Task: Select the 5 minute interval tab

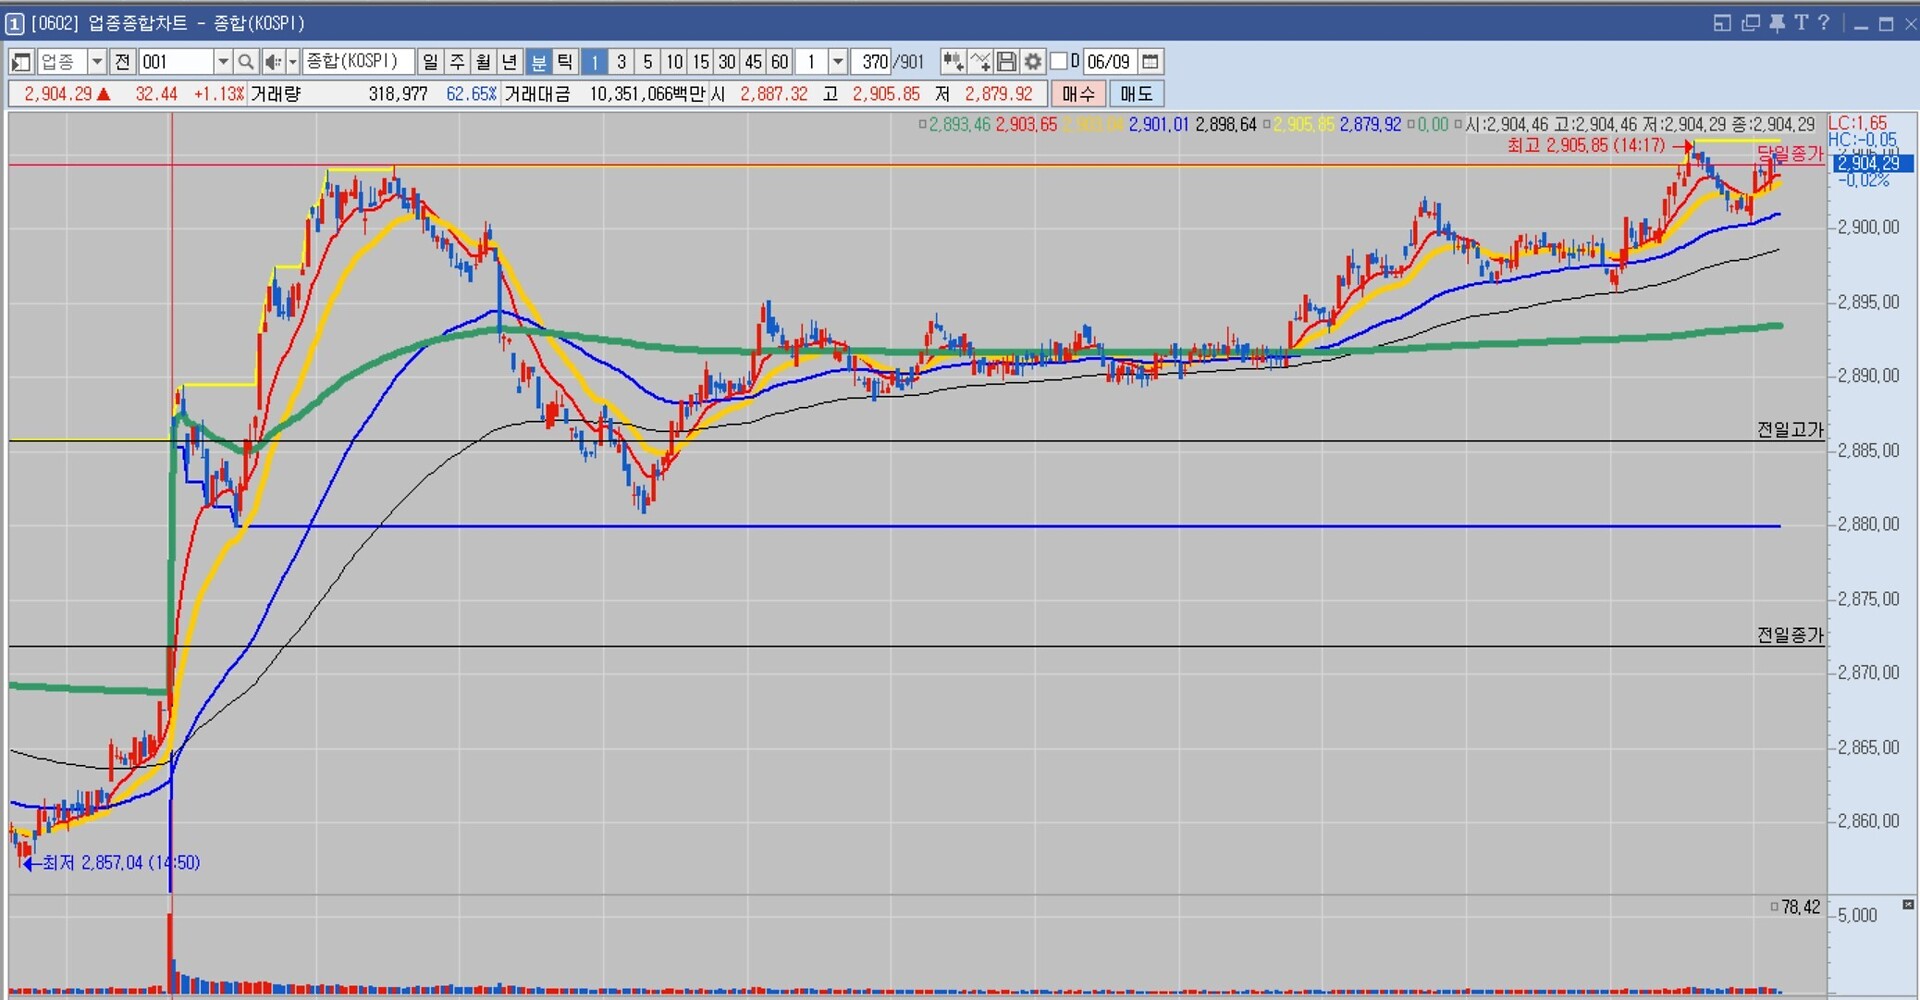Action: pyautogui.click(x=647, y=62)
